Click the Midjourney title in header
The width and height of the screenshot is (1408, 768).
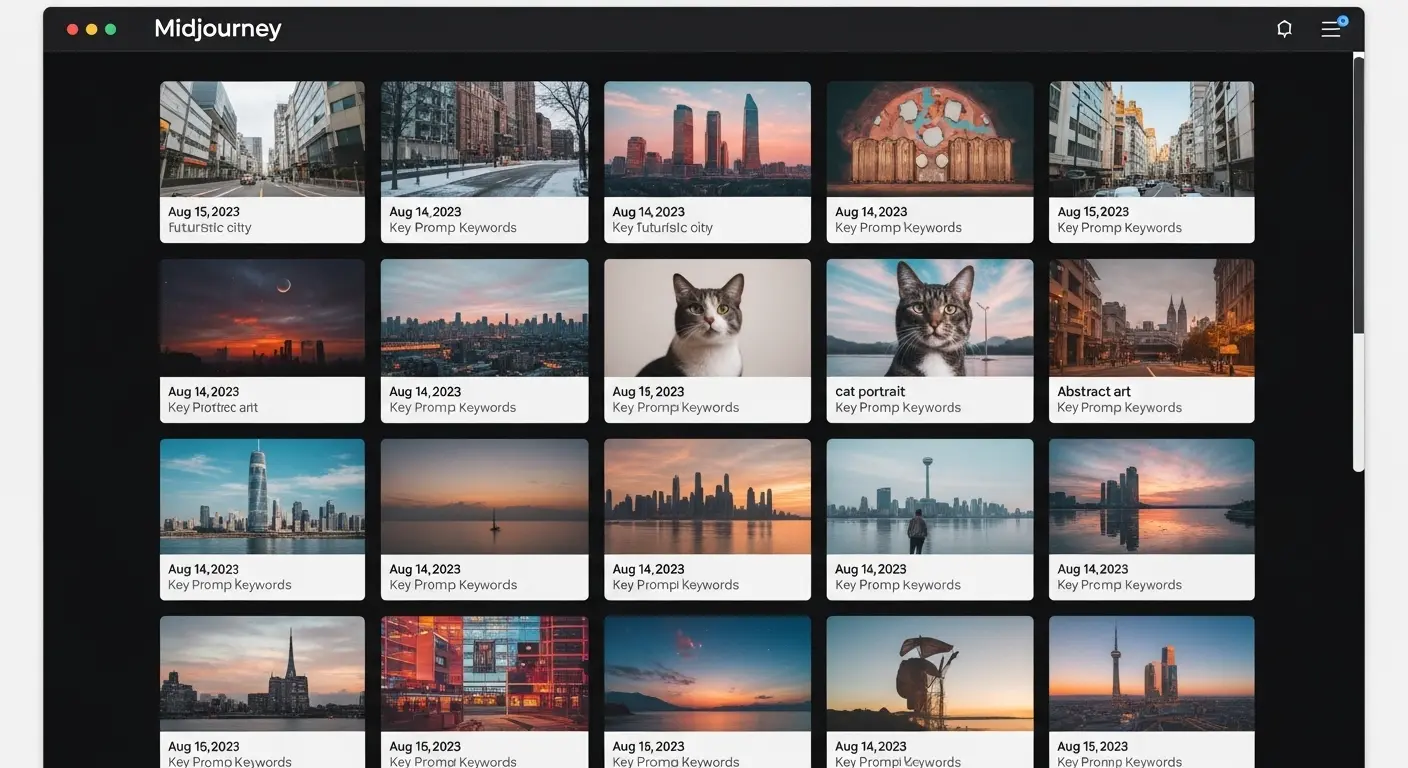(217, 29)
